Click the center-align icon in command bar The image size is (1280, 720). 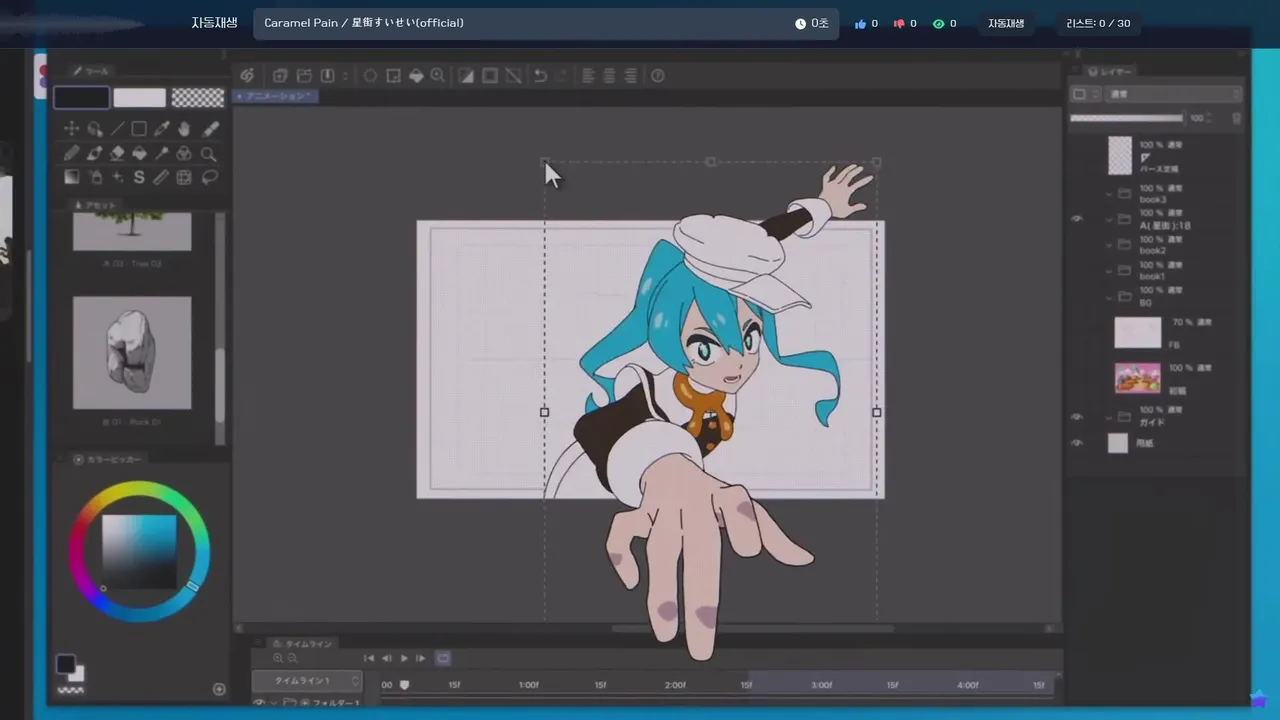(x=609, y=76)
